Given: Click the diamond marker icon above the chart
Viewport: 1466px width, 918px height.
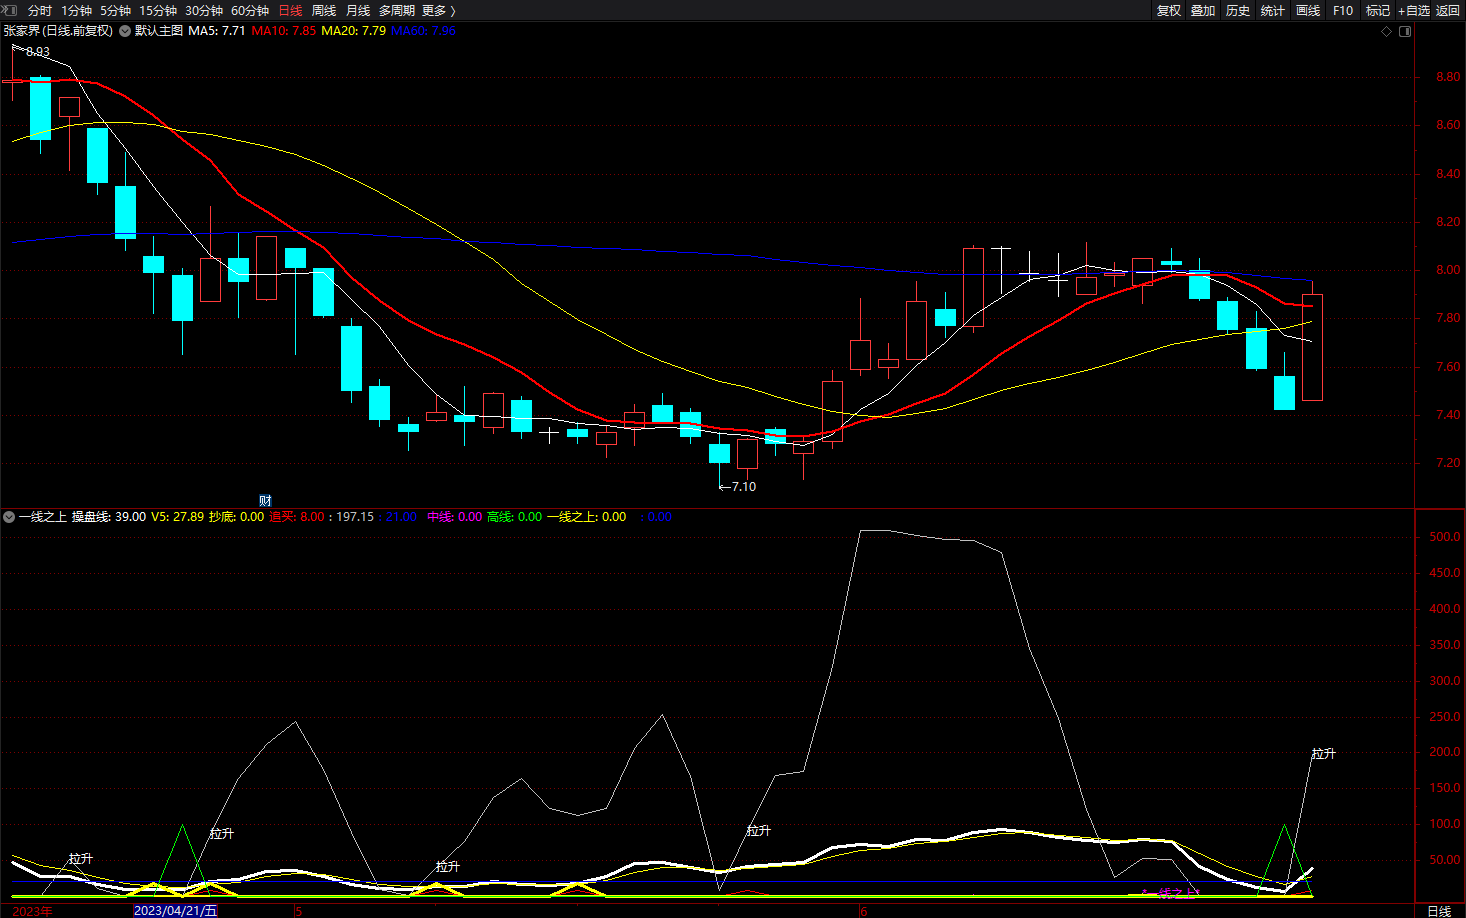Looking at the screenshot, I should 1386,31.
